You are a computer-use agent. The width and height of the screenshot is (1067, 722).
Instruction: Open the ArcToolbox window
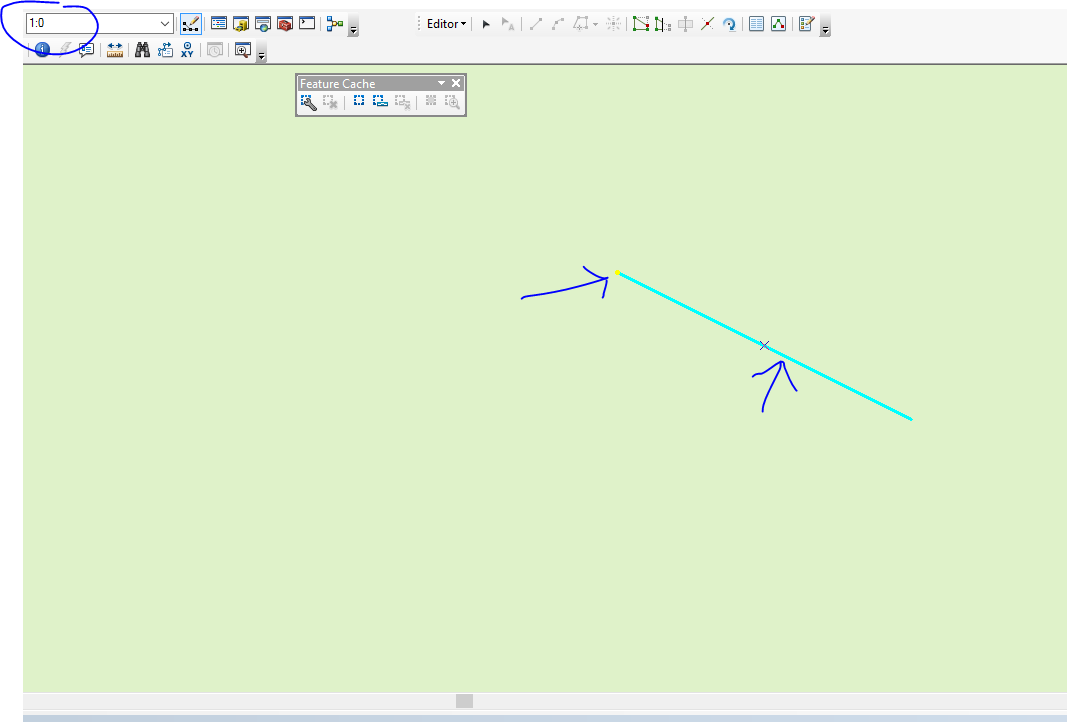(285, 24)
